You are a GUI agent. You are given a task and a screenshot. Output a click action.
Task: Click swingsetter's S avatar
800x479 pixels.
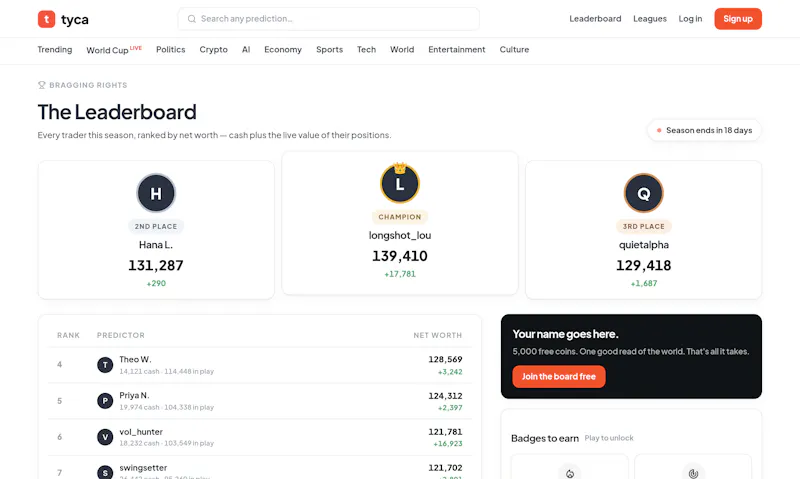pyautogui.click(x=105, y=472)
